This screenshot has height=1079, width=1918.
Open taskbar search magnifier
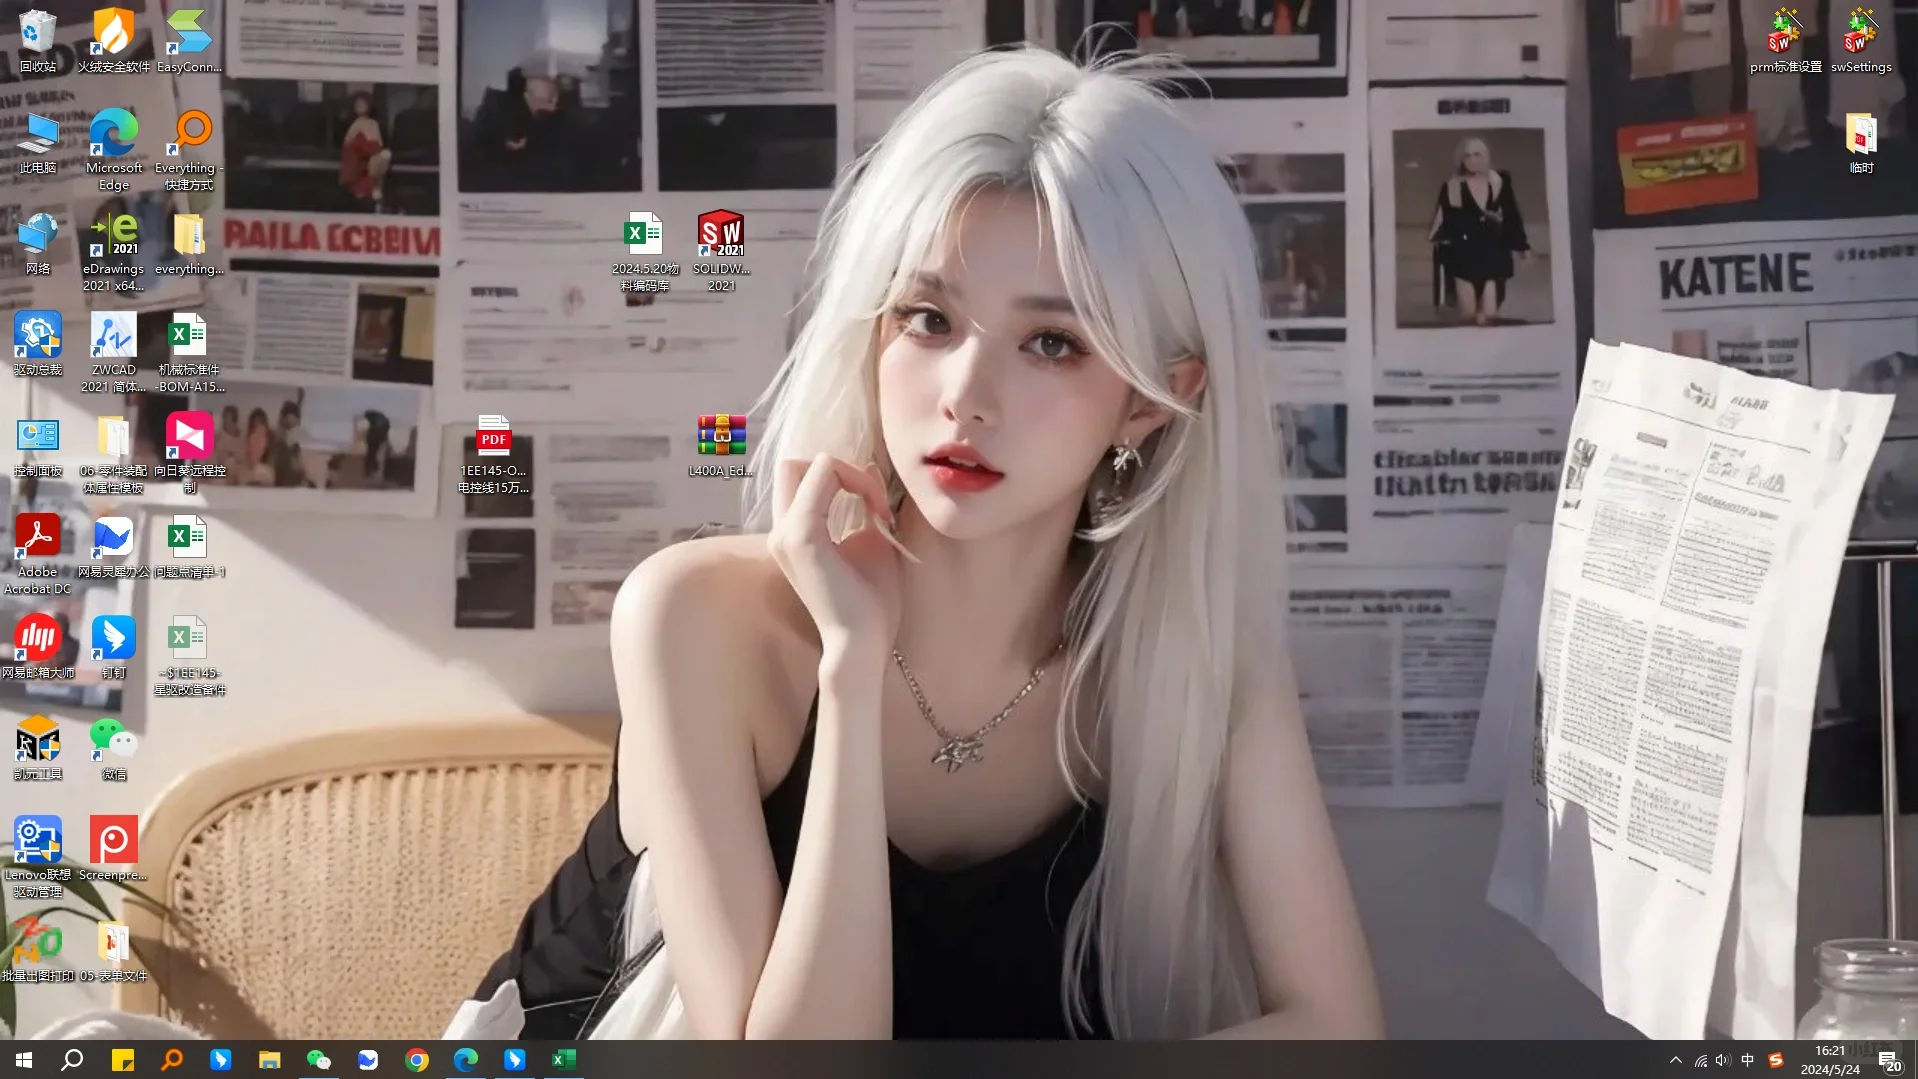point(72,1060)
